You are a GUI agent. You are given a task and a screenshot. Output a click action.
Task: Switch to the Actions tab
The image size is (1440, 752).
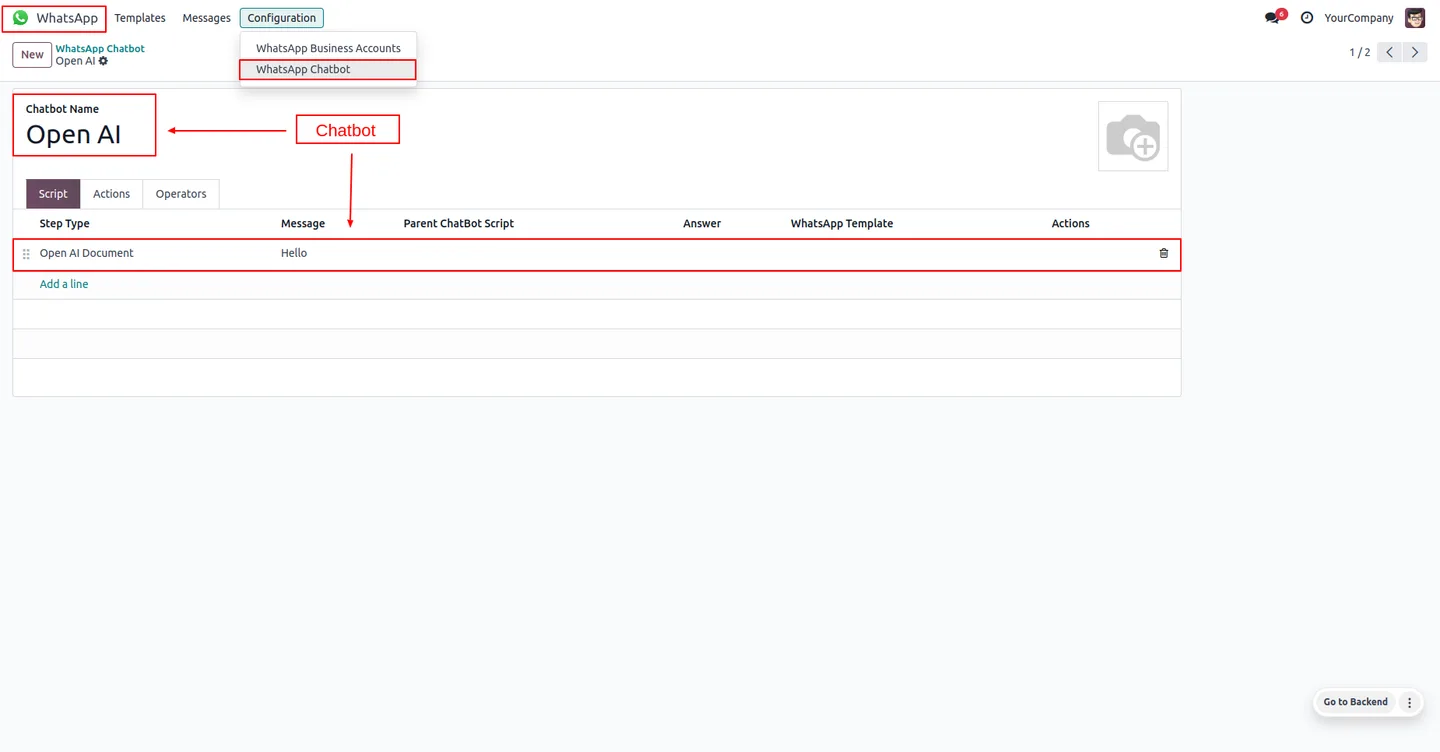coord(111,194)
